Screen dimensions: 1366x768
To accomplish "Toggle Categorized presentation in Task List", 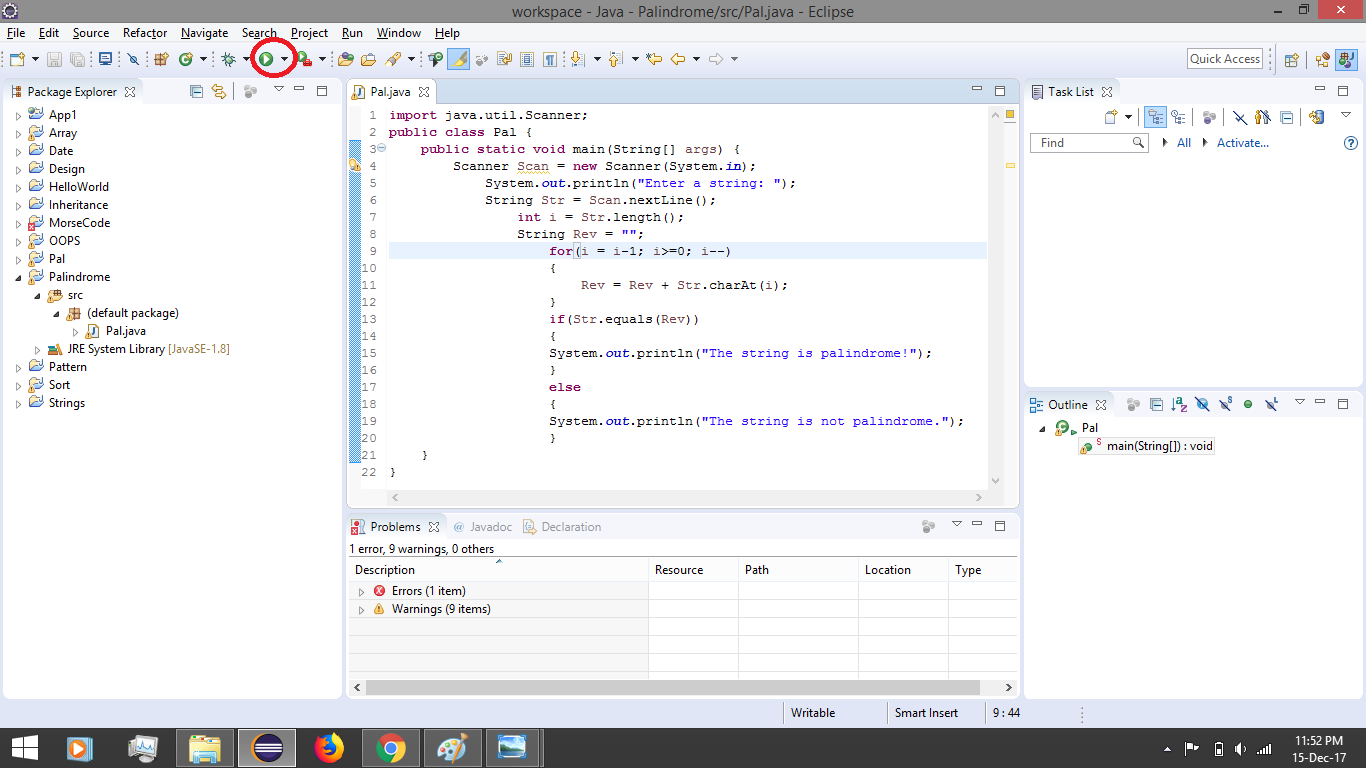I will 1155,117.
